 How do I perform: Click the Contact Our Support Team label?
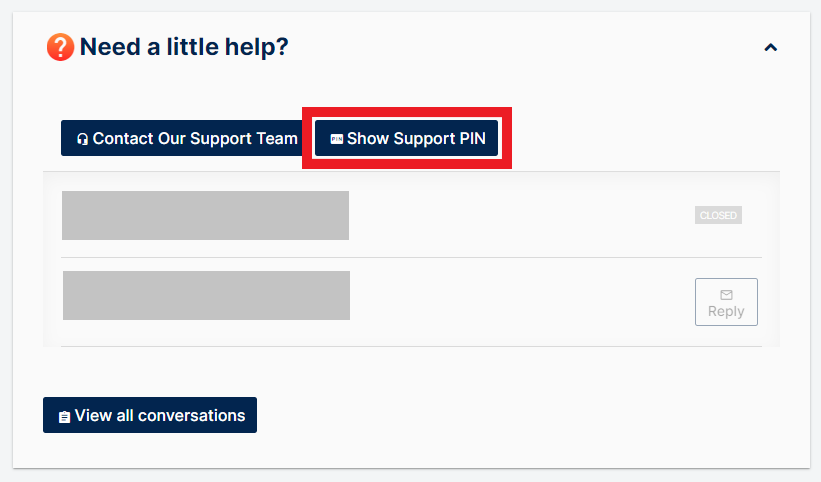[195, 139]
